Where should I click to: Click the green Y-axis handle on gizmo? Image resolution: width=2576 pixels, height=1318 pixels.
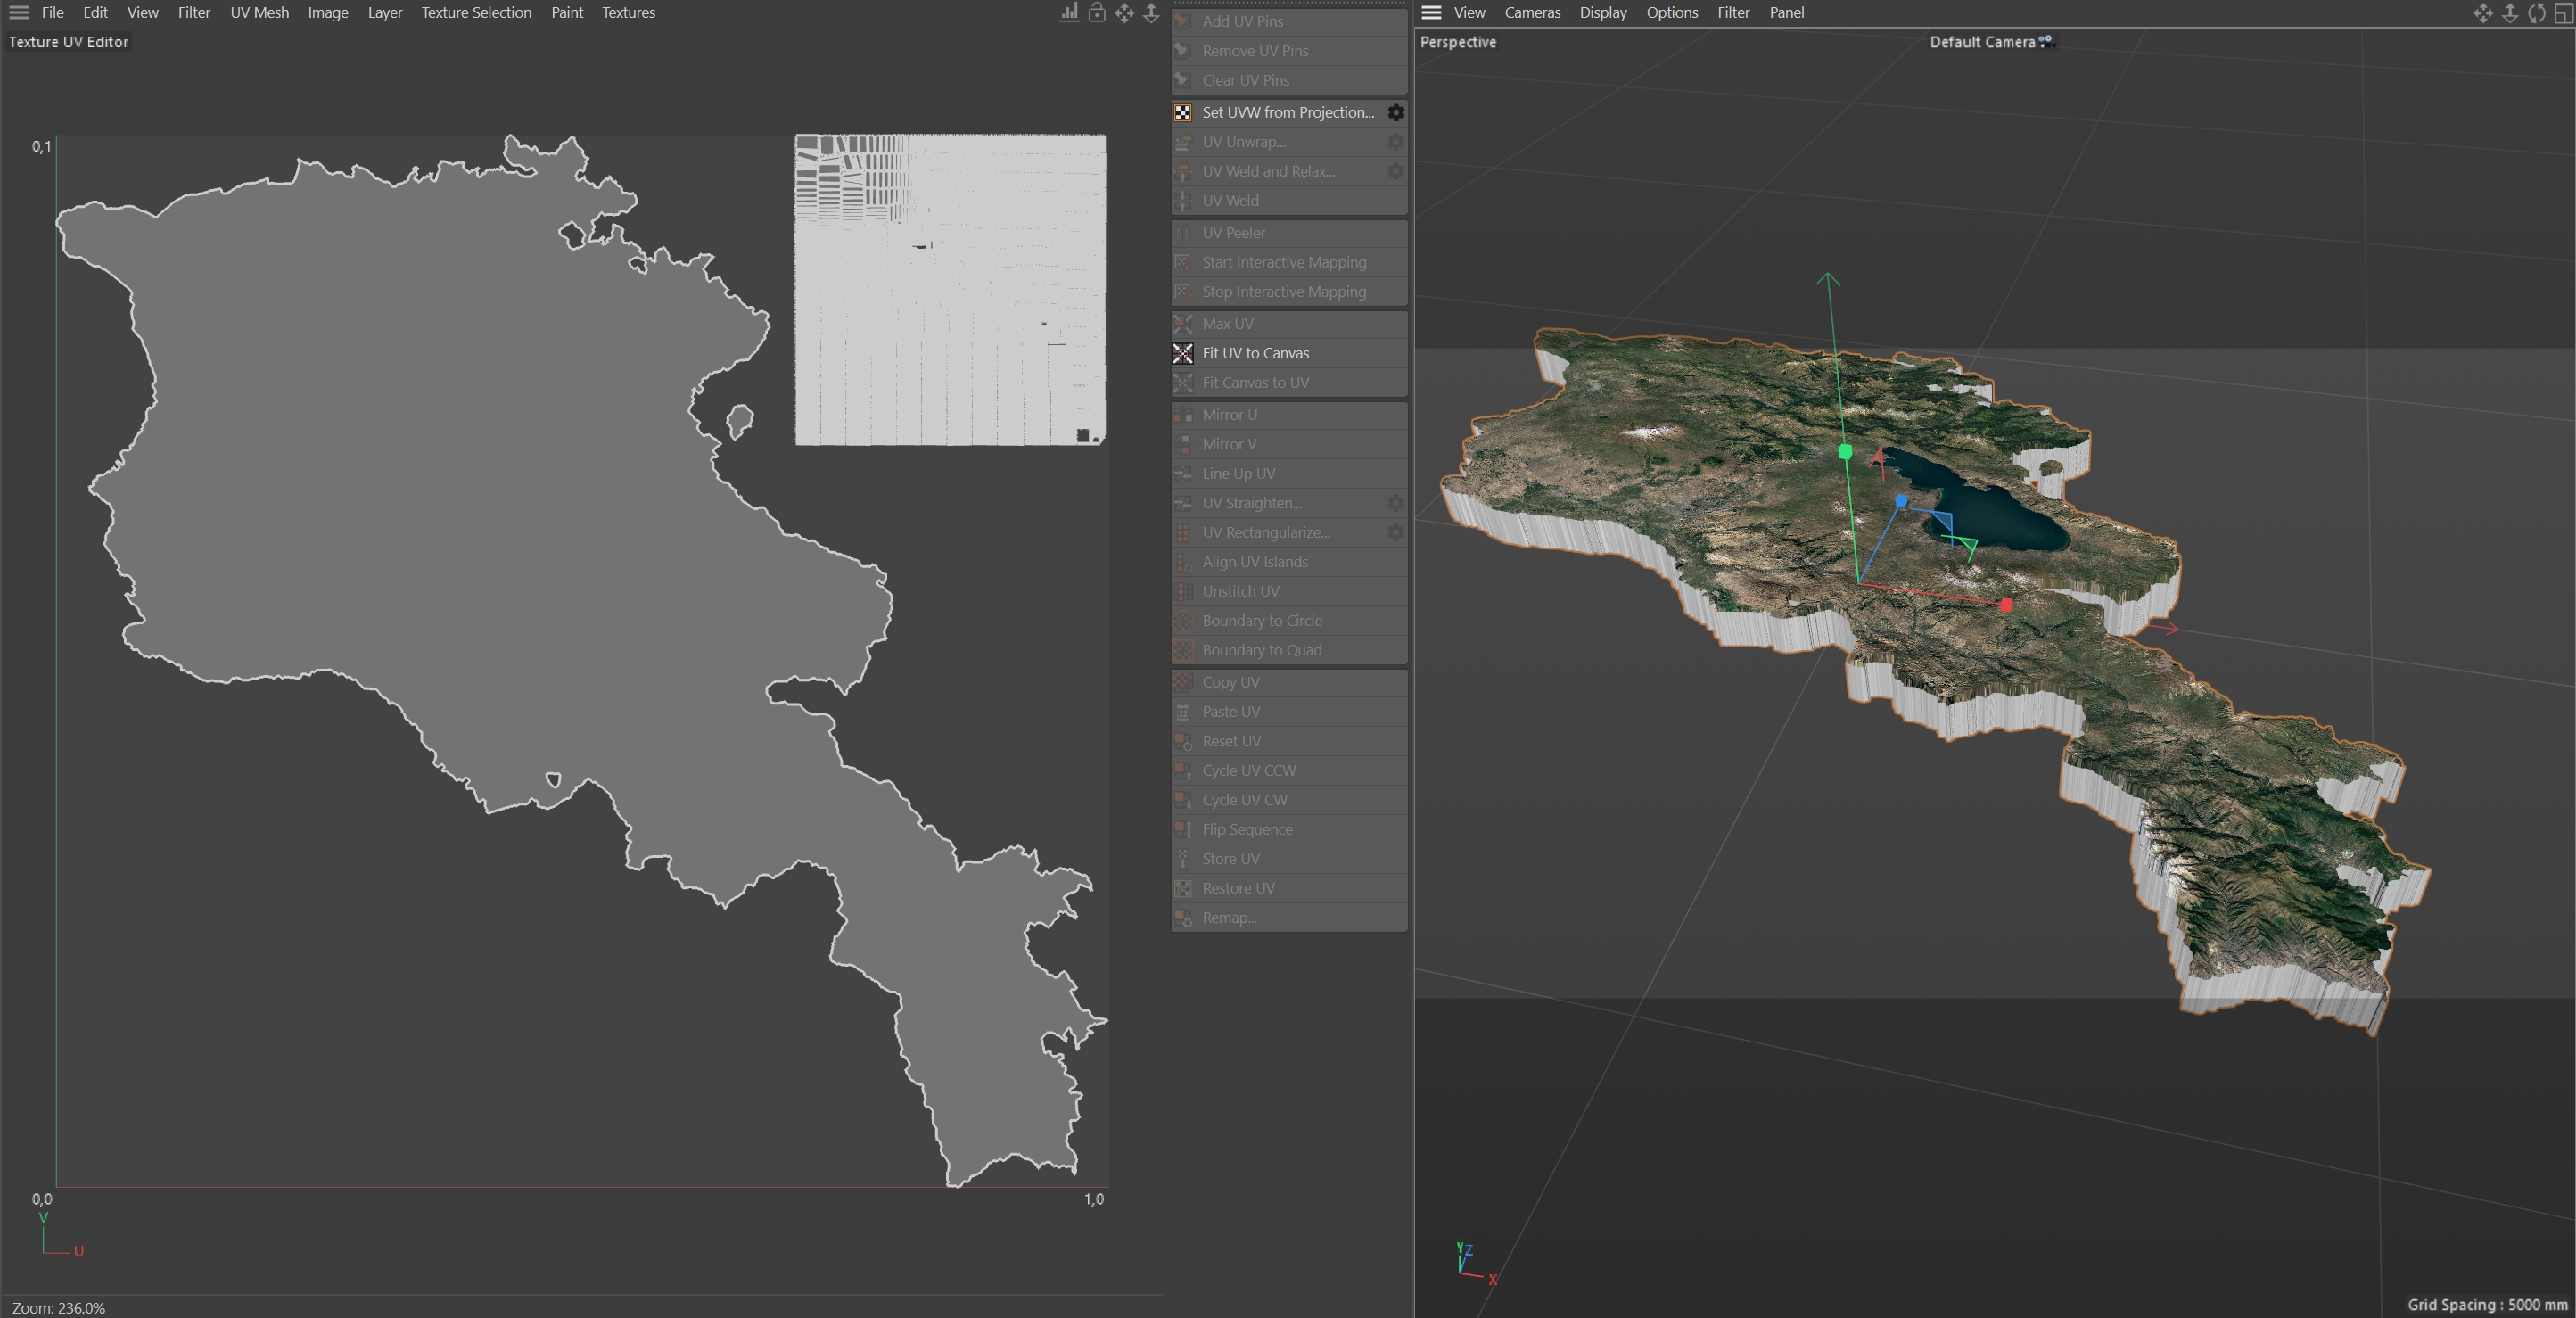(x=1845, y=452)
